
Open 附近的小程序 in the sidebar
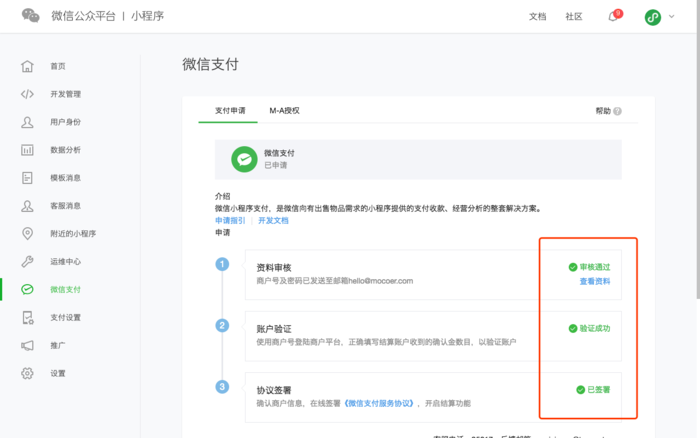[73, 234]
